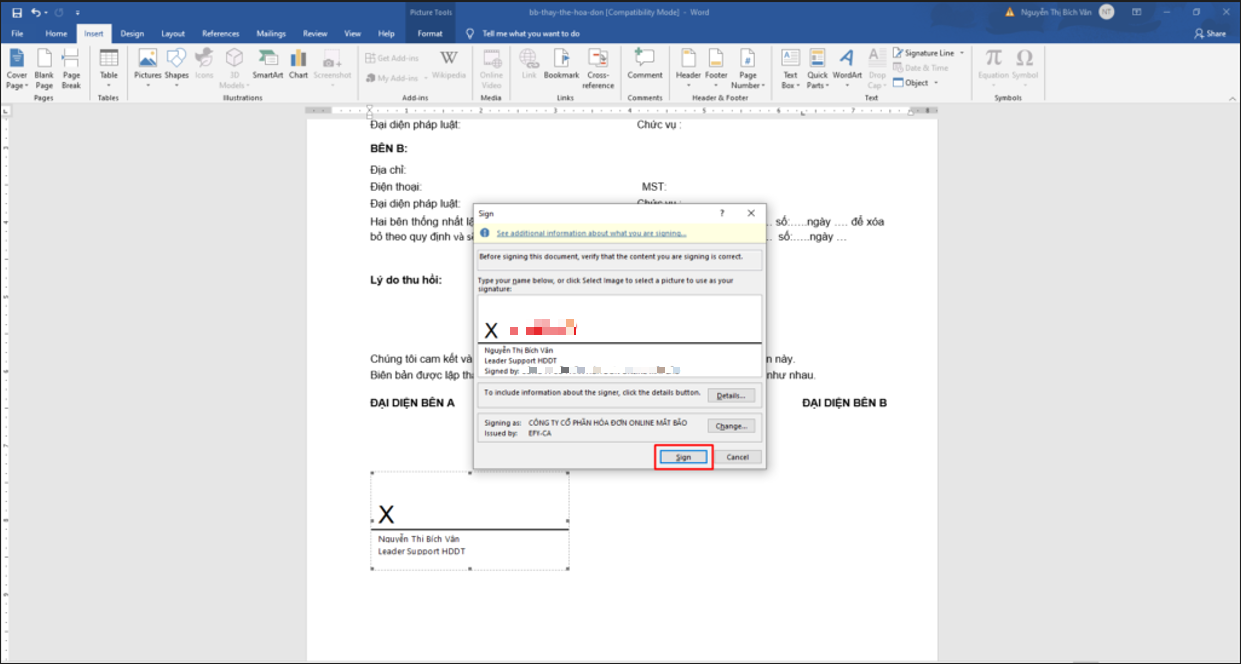Expand the Signature Line dropdown arrow

click(x=962, y=53)
